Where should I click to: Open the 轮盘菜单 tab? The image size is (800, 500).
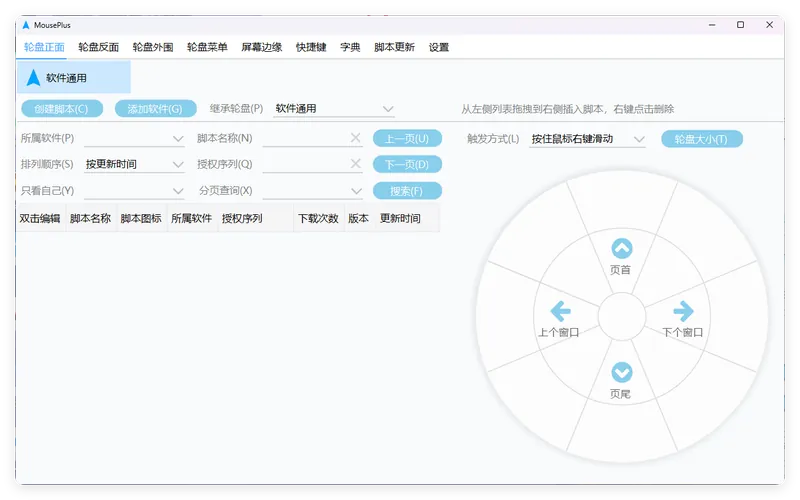pyautogui.click(x=207, y=47)
